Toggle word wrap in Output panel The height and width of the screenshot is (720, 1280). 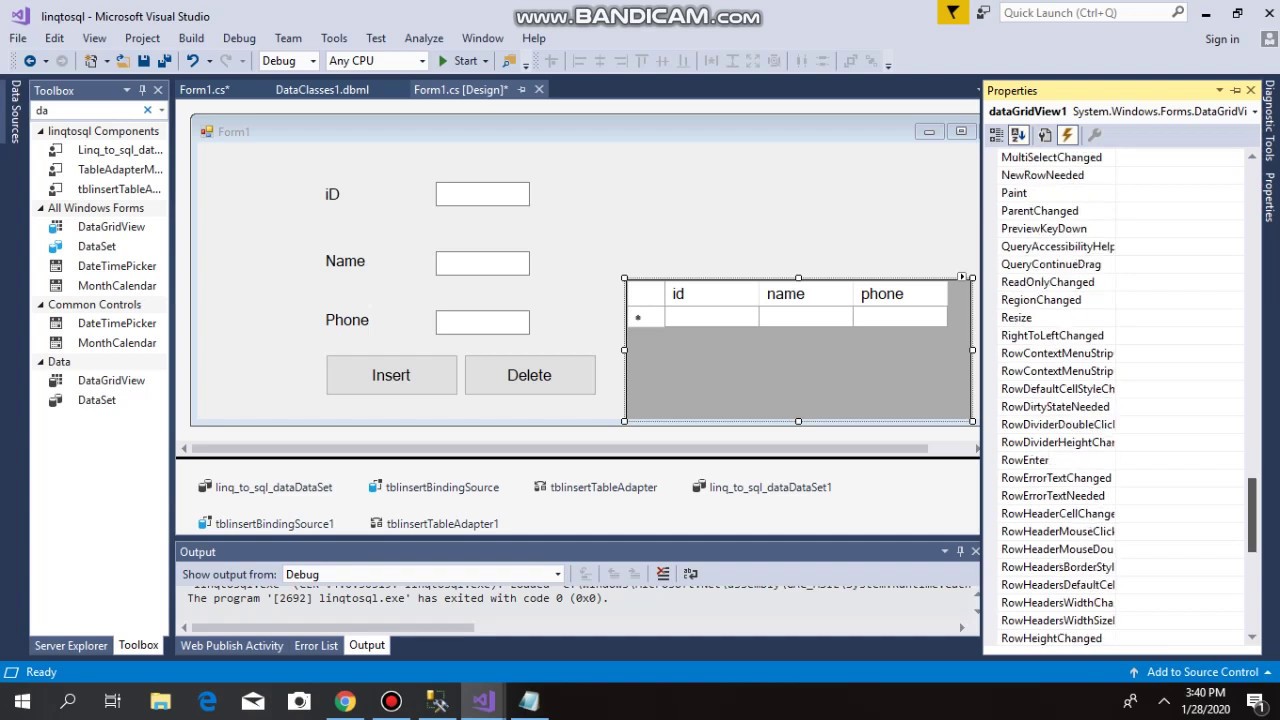click(690, 574)
